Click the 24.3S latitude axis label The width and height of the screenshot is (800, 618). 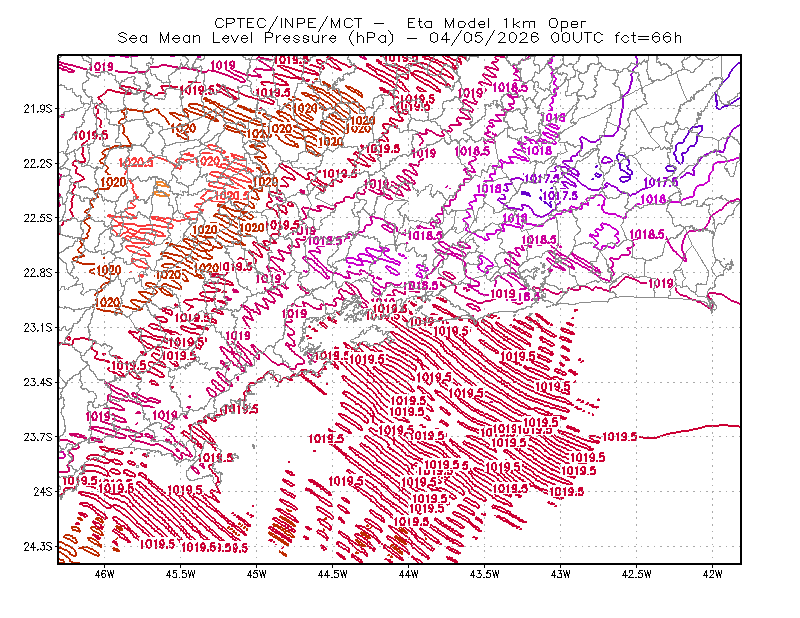(38, 546)
